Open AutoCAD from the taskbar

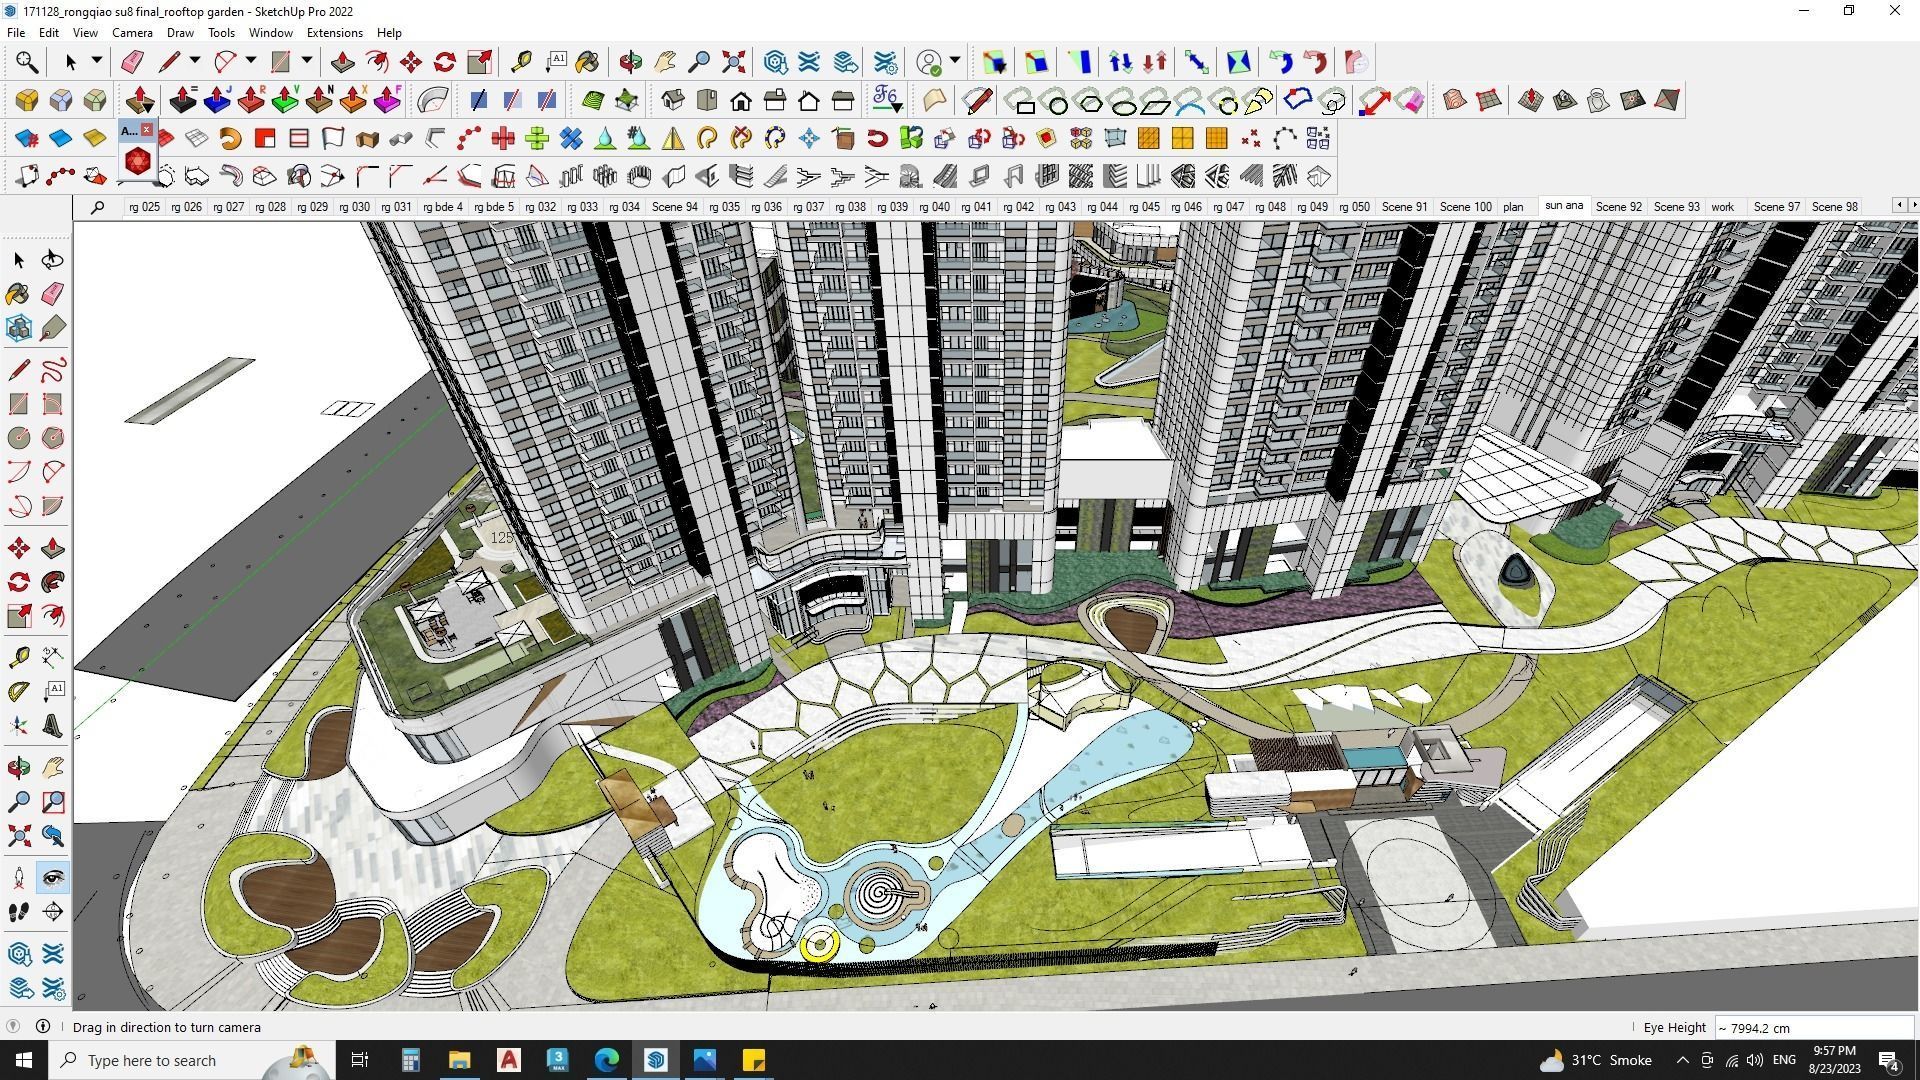[x=508, y=1060]
